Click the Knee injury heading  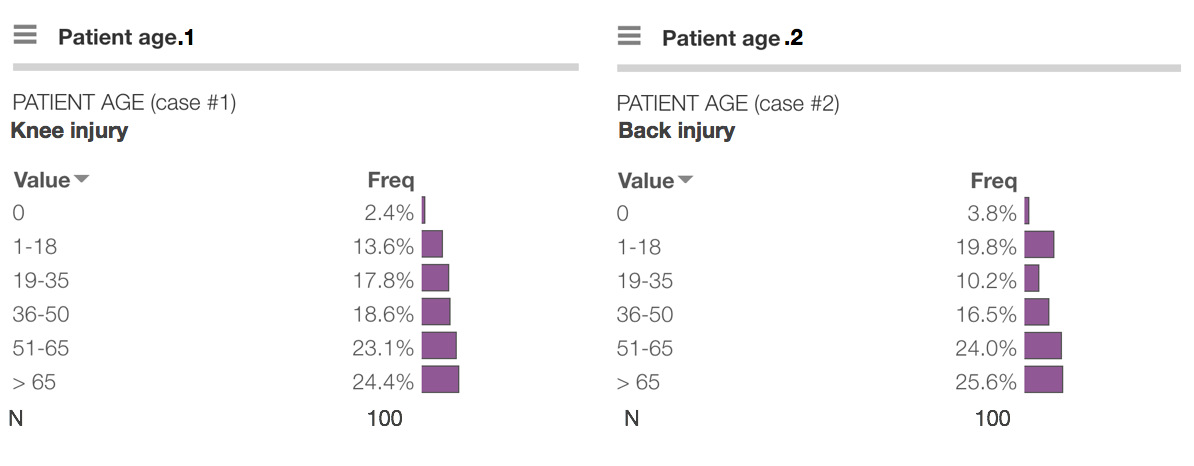tap(69, 130)
